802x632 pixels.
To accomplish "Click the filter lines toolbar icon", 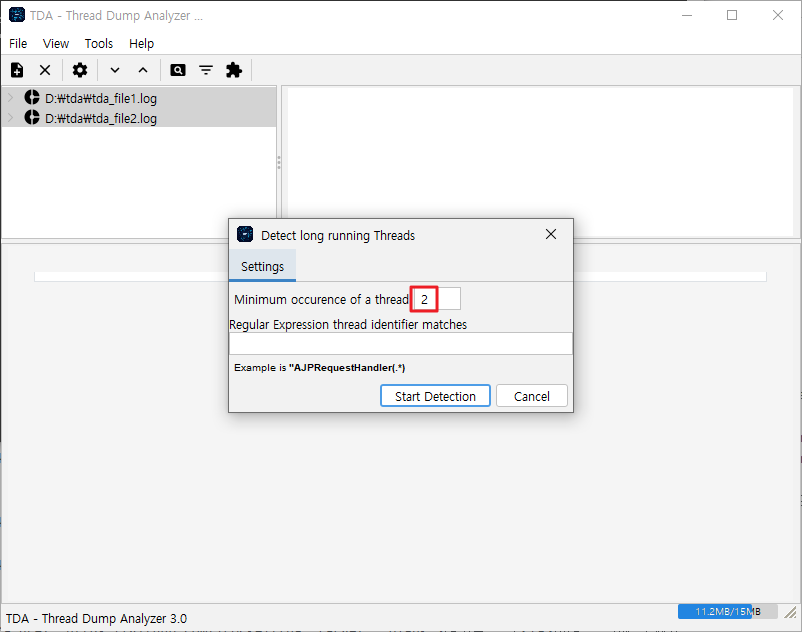I will tap(206, 70).
